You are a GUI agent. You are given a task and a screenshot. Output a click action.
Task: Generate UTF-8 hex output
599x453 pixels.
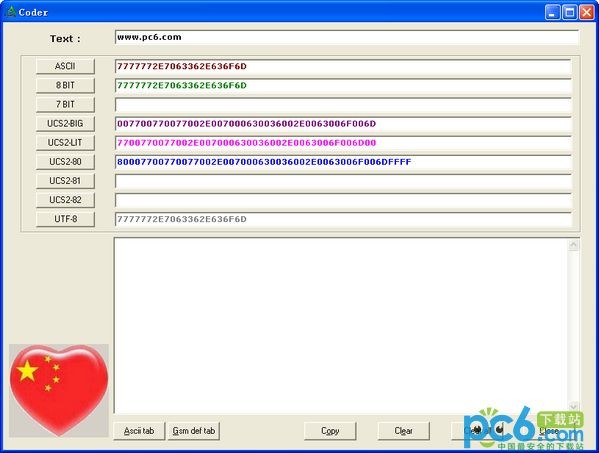[65, 219]
